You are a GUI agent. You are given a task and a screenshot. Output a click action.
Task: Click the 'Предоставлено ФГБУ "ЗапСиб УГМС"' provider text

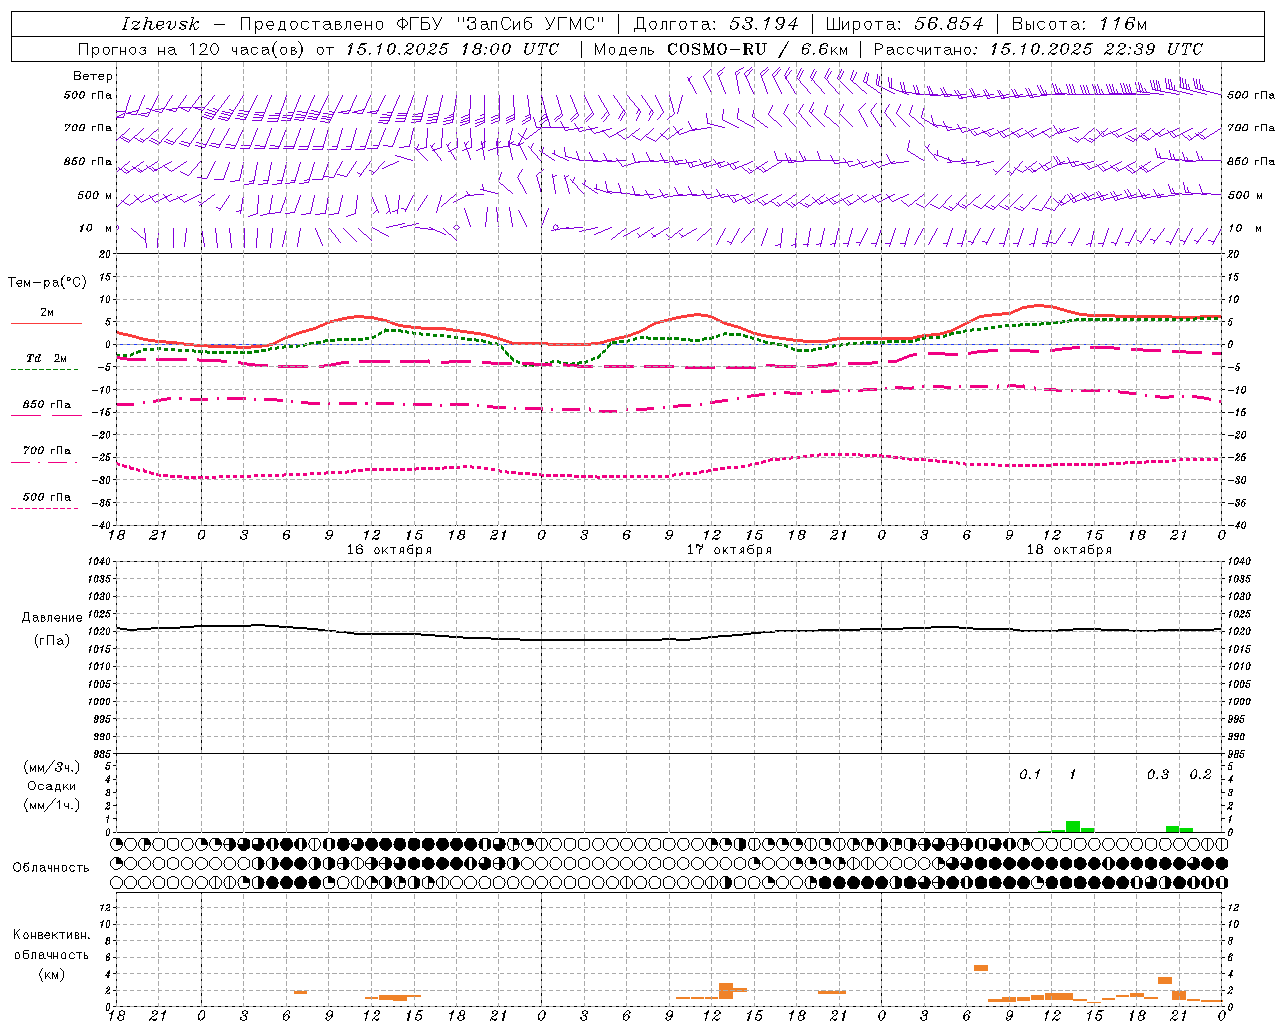(422, 24)
